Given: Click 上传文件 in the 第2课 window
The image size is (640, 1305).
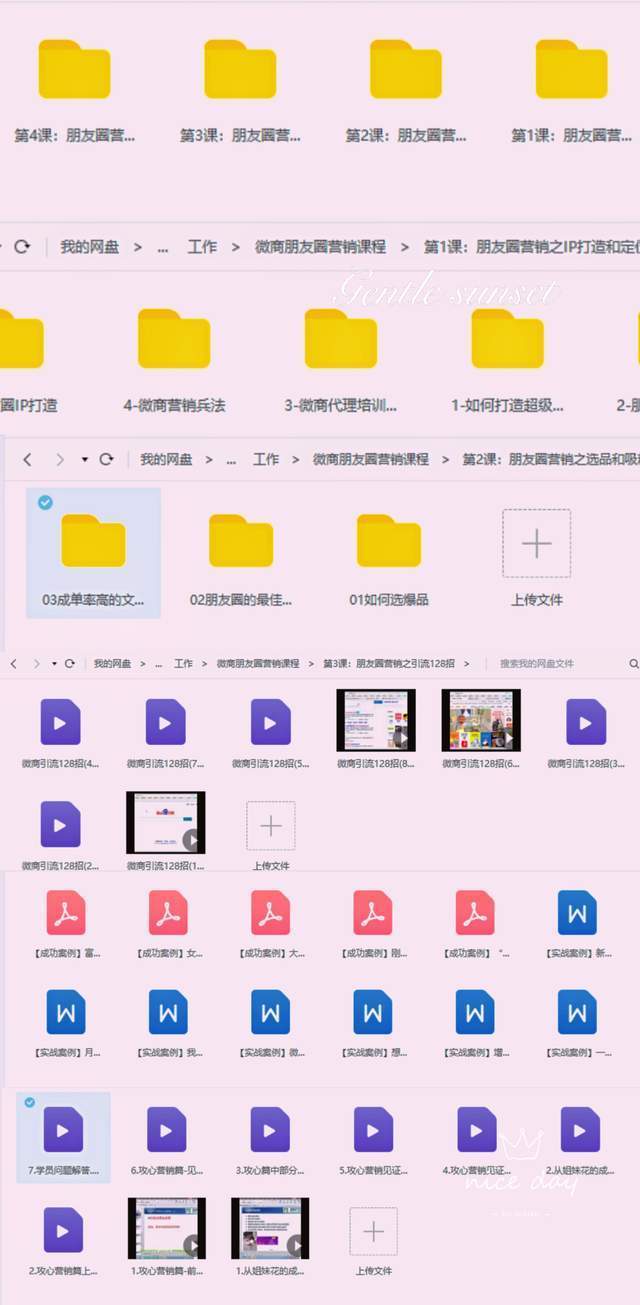Looking at the screenshot, I should click(537, 543).
